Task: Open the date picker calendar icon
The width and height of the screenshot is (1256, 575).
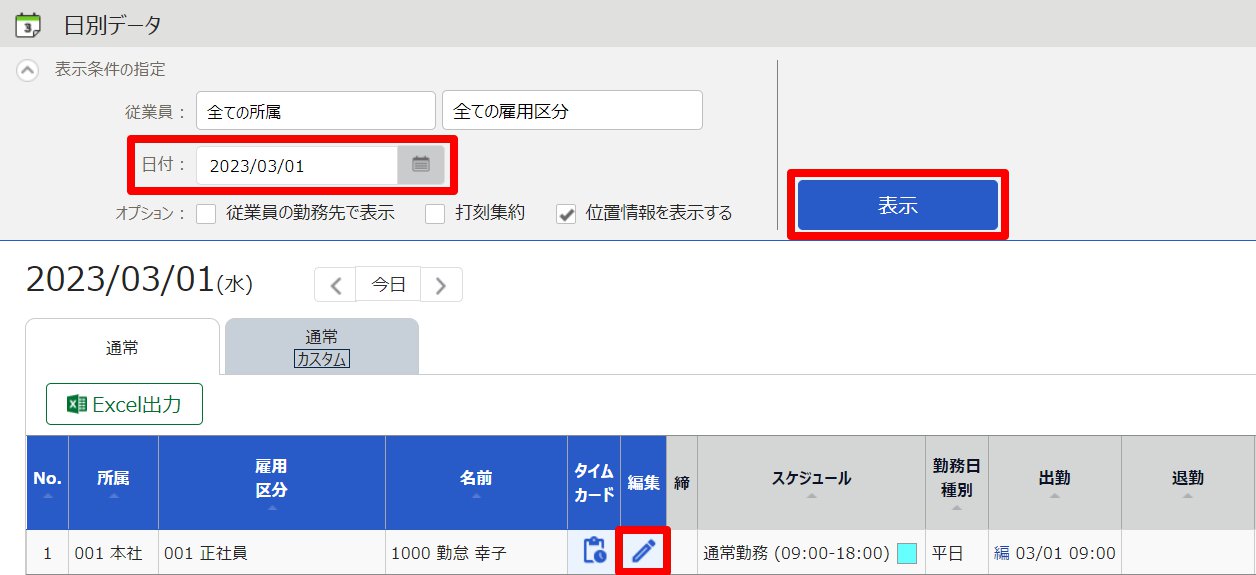Action: (x=421, y=165)
